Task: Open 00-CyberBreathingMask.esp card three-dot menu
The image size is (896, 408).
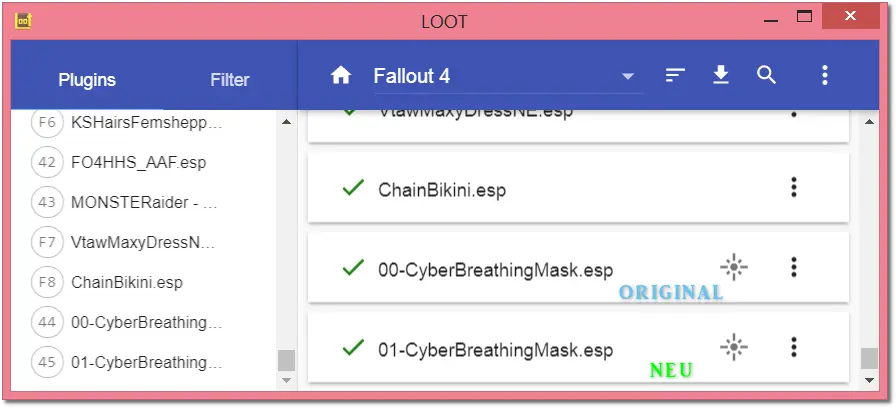Action: pyautogui.click(x=794, y=267)
